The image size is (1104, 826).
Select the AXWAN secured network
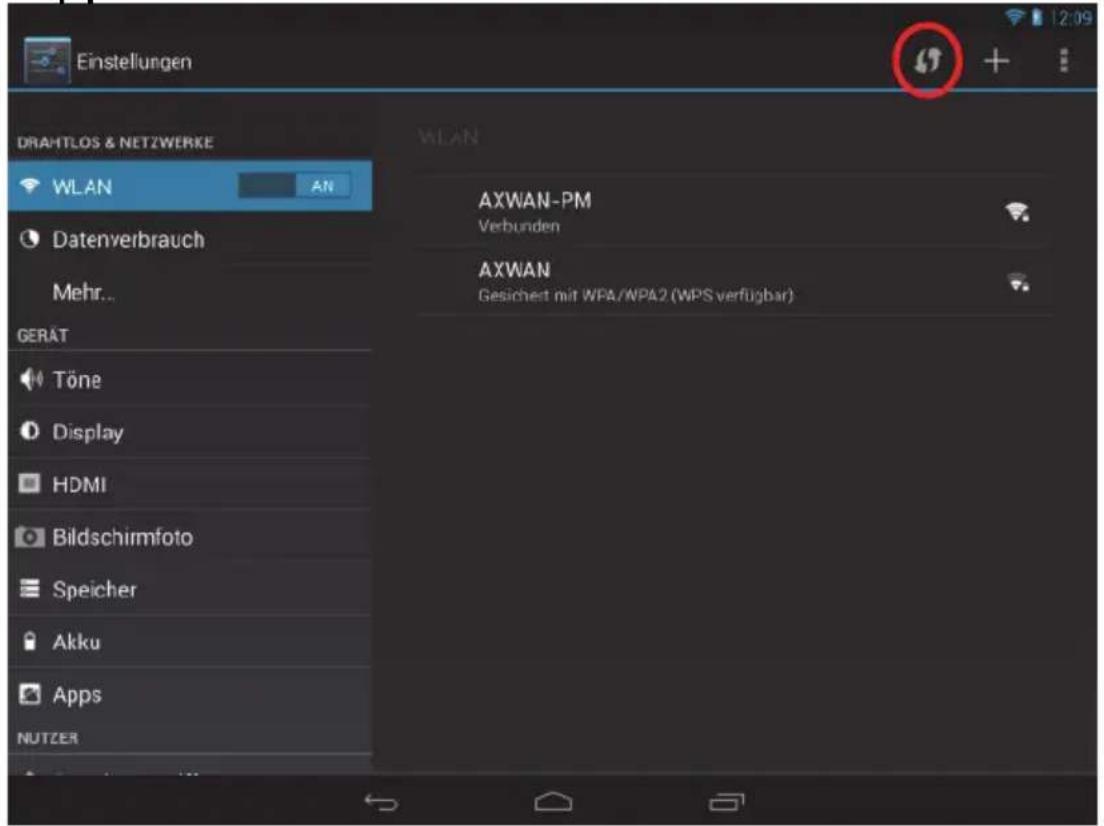pos(734,282)
